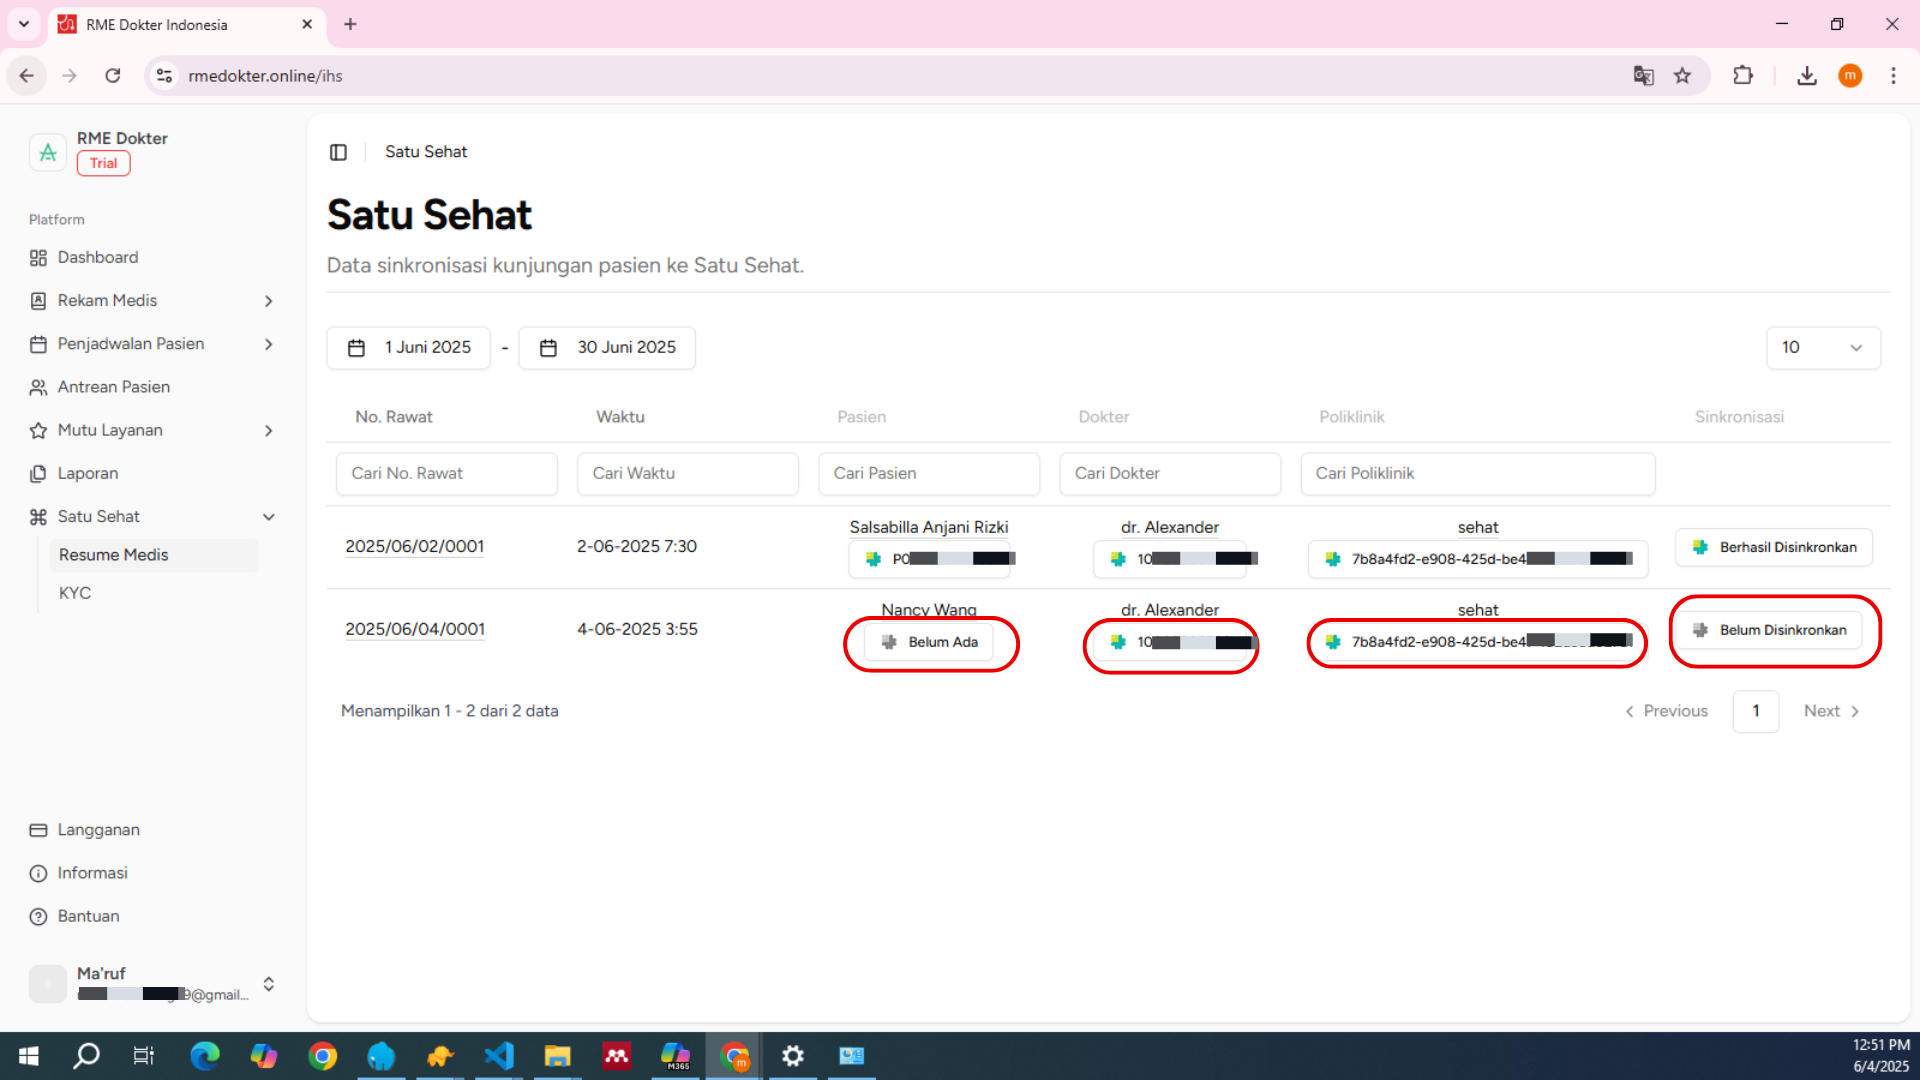1920x1080 pixels.
Task: Click the Laporan sidebar icon
Action: 38,474
